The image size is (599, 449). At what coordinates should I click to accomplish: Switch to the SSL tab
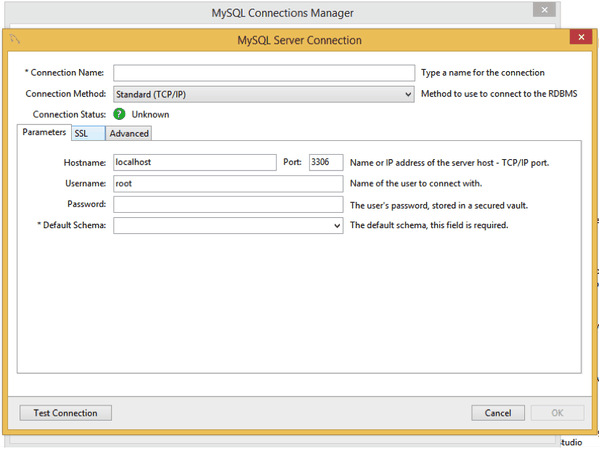(88, 133)
